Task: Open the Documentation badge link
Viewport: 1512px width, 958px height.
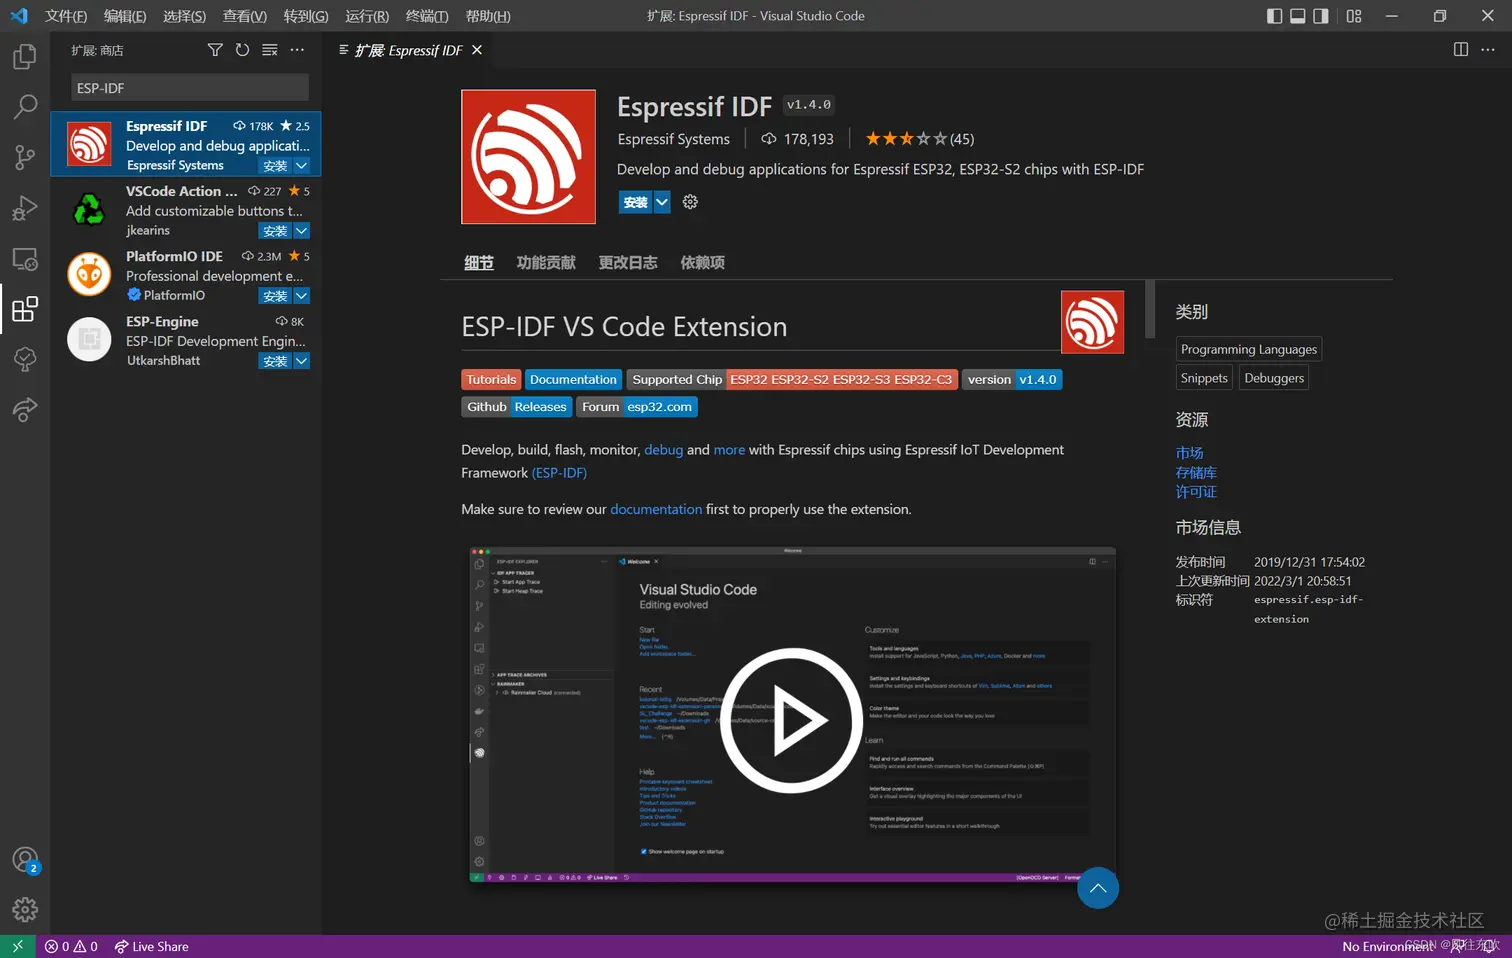Action: pos(573,380)
